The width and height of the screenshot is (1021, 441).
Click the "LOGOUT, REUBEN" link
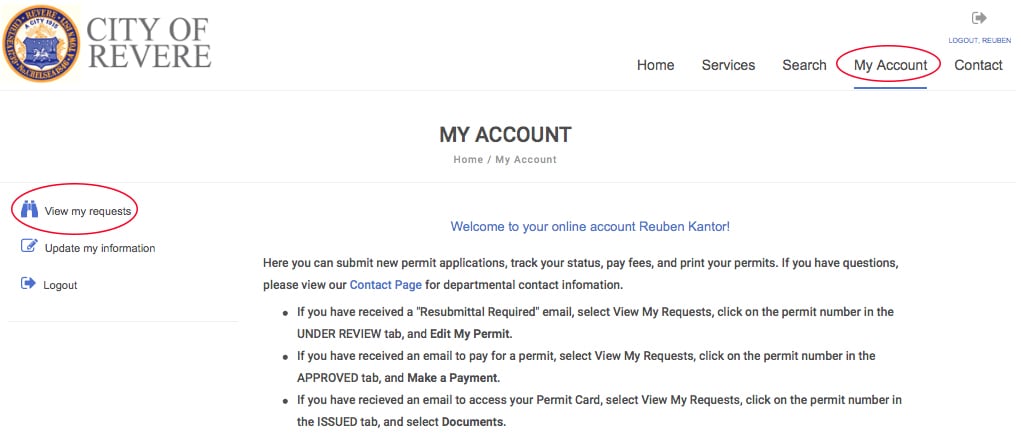(x=979, y=40)
